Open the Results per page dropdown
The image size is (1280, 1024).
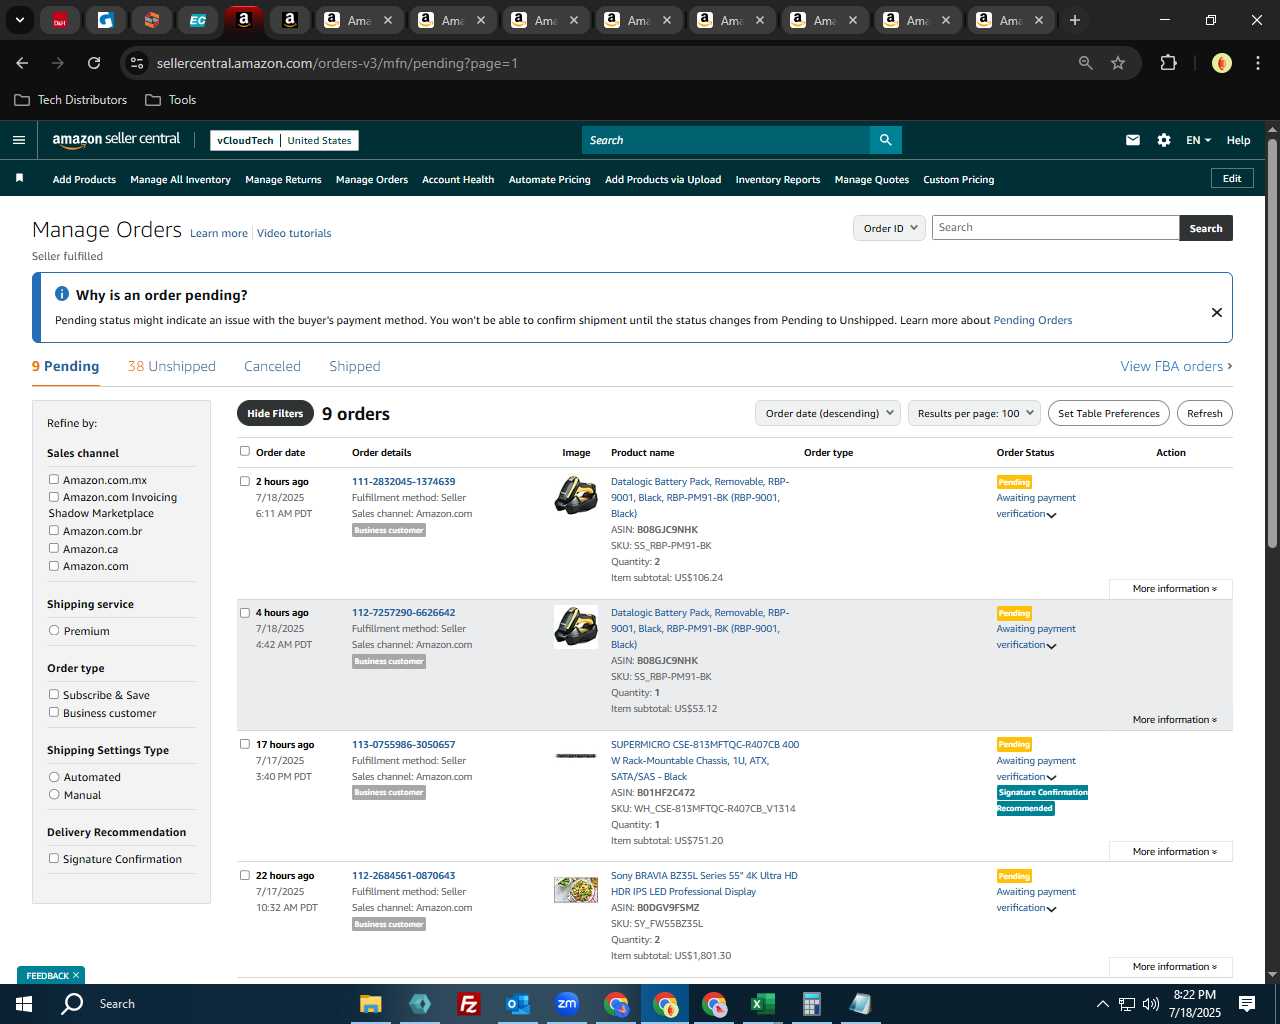tap(975, 413)
